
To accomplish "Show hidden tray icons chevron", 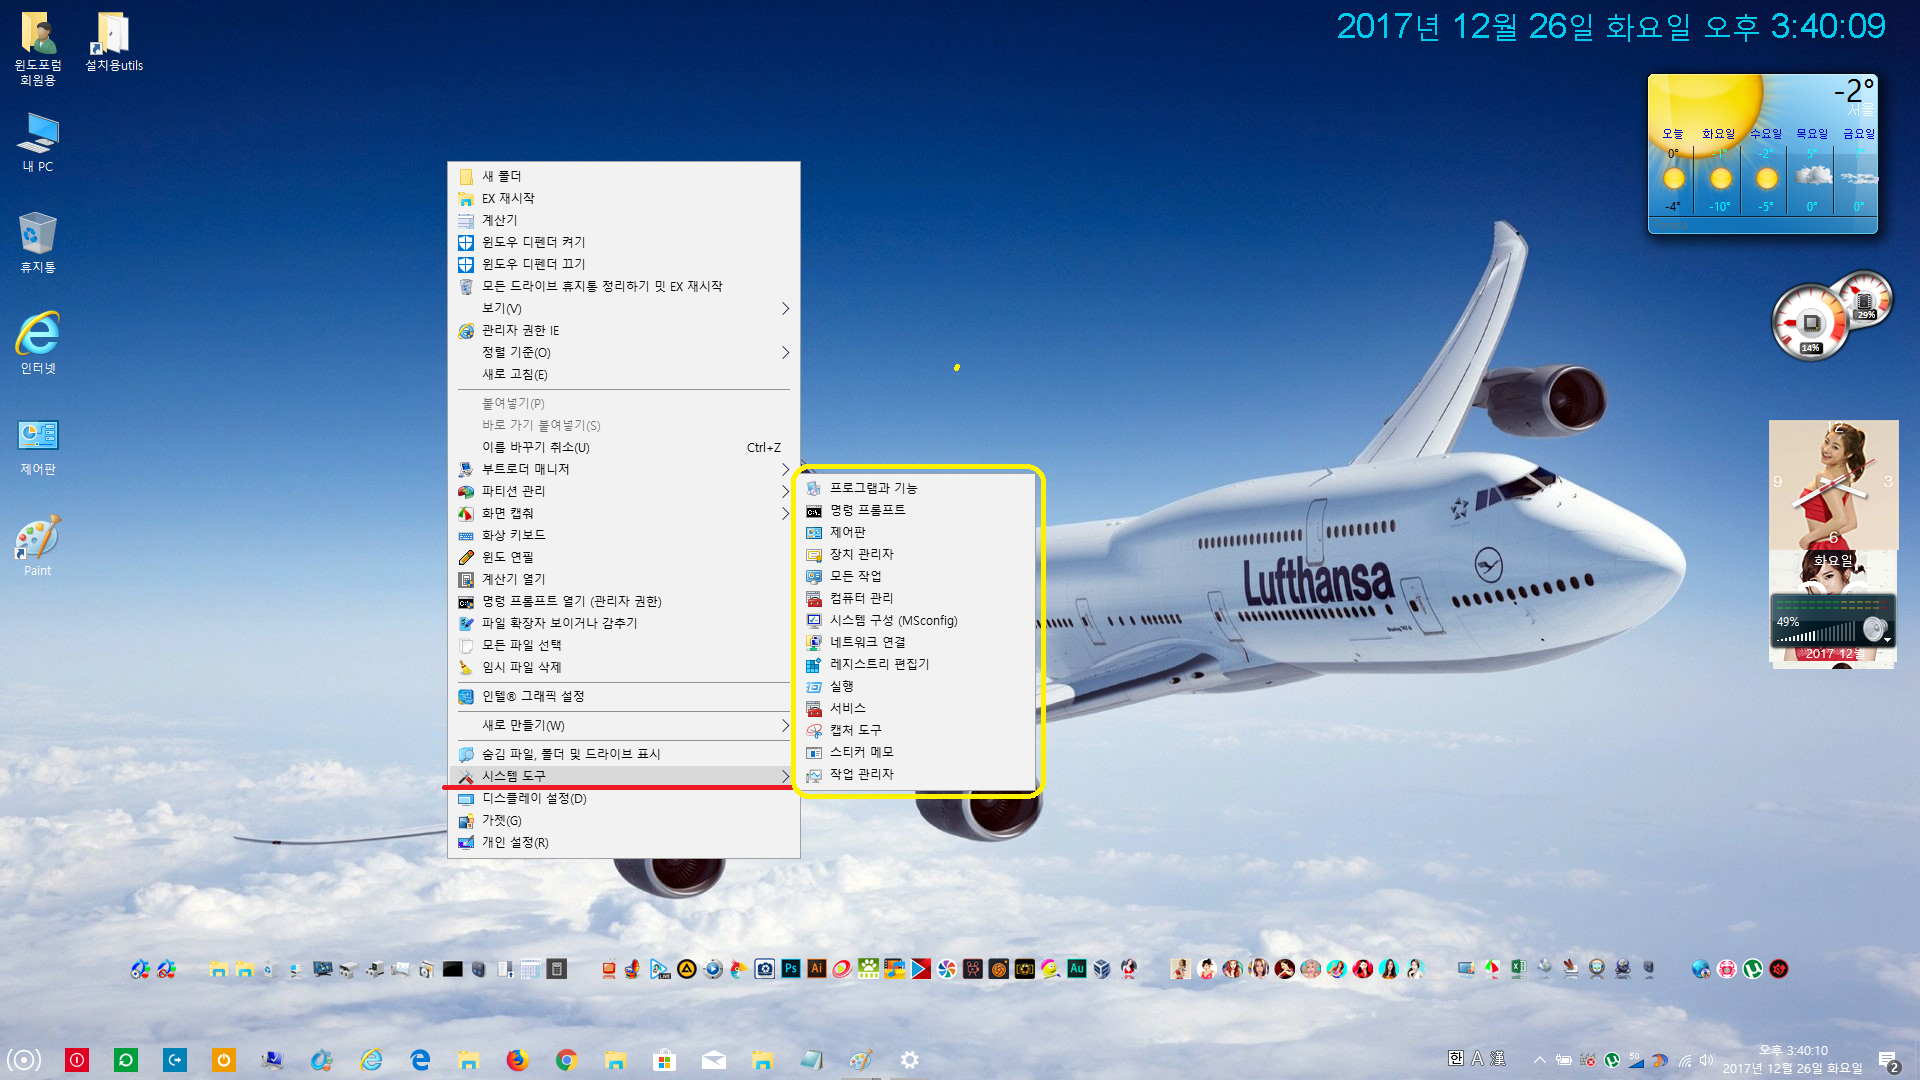I will [x=1539, y=1060].
